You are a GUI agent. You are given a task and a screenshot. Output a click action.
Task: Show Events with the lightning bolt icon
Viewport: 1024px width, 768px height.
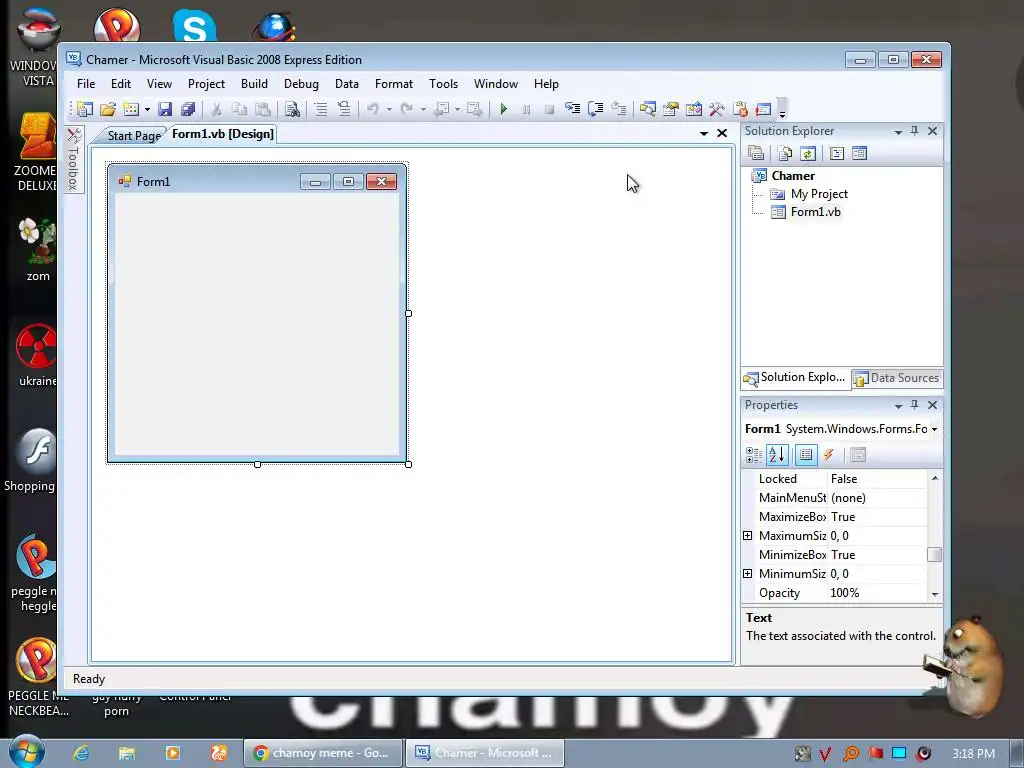(x=829, y=455)
